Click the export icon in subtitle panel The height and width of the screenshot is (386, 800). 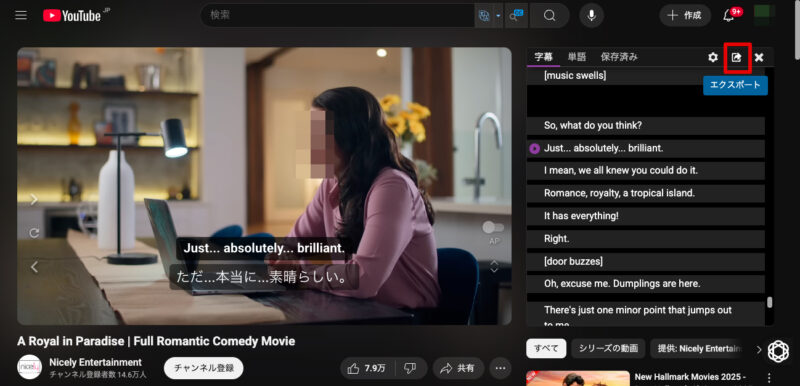(736, 57)
